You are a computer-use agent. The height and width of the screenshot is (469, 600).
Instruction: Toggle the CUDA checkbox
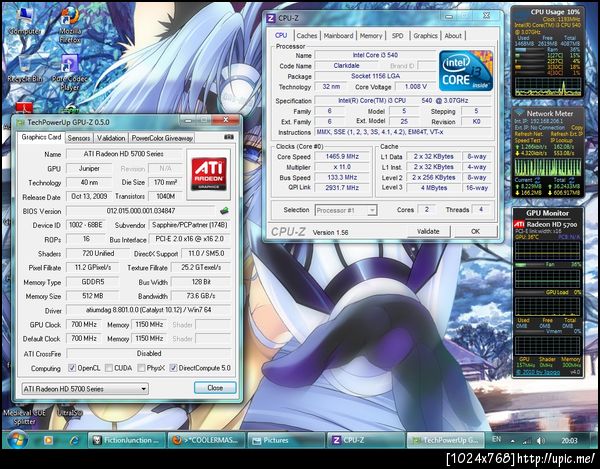click(x=109, y=368)
